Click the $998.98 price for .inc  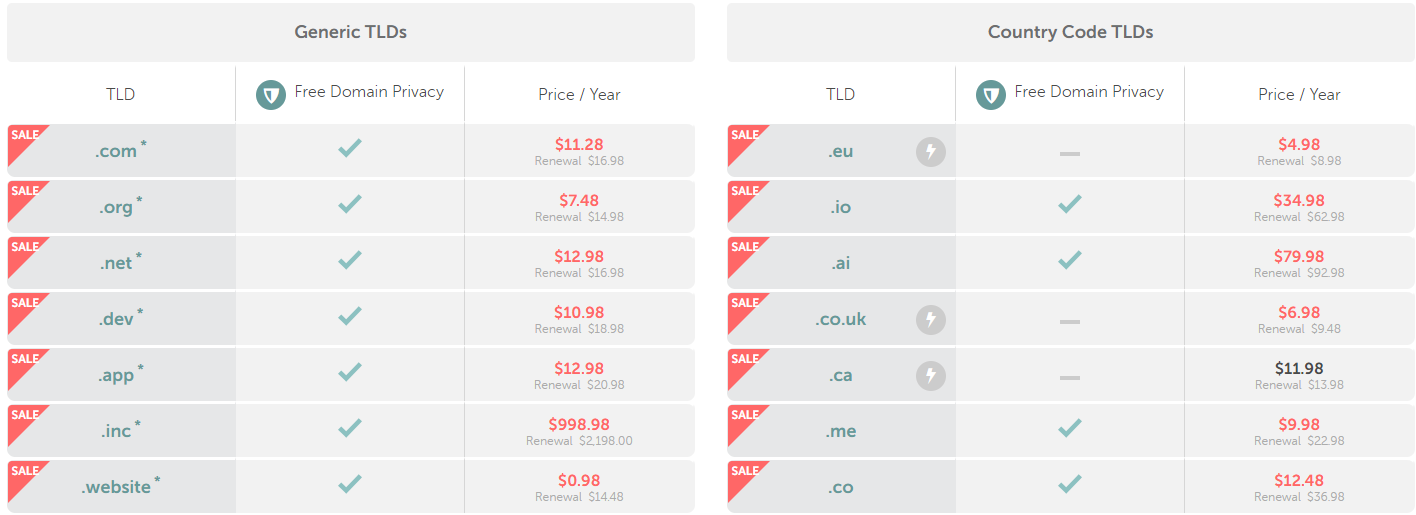tap(579, 424)
